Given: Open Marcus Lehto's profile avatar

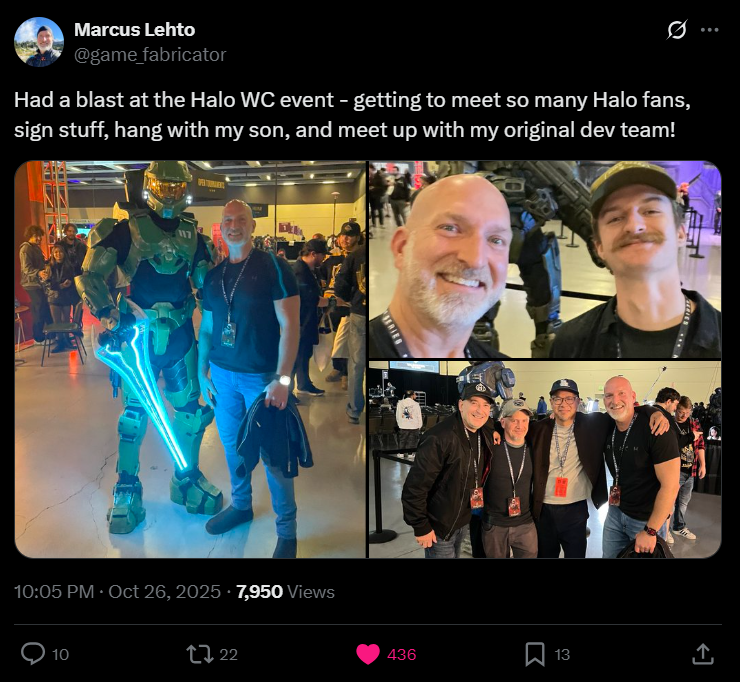Looking at the screenshot, I should coord(39,42).
